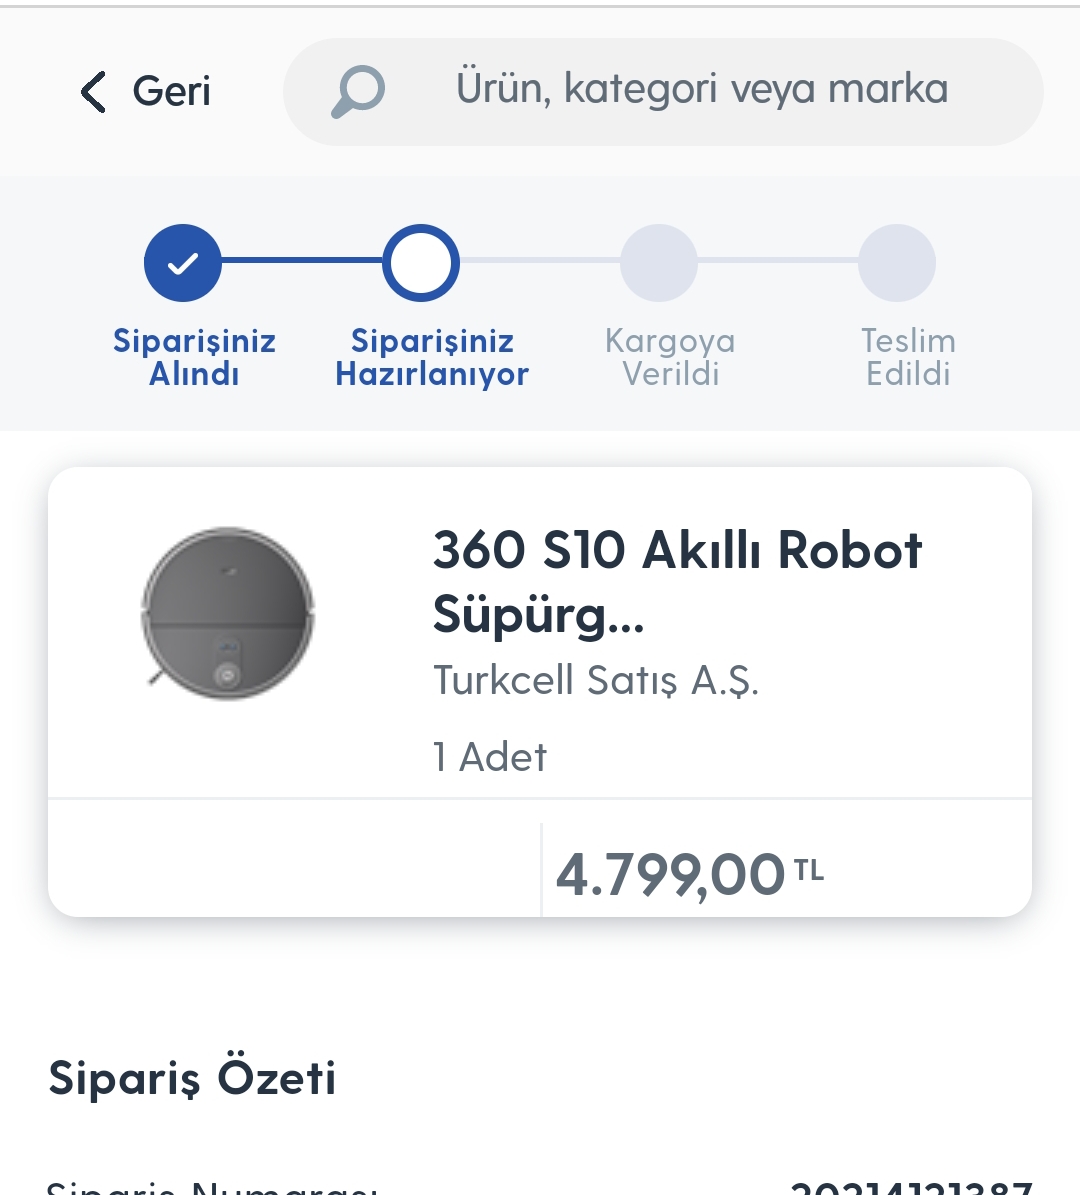1080x1195 pixels.
Task: Select the Siparişiniz Hazırlanıyor step label
Action: point(432,357)
